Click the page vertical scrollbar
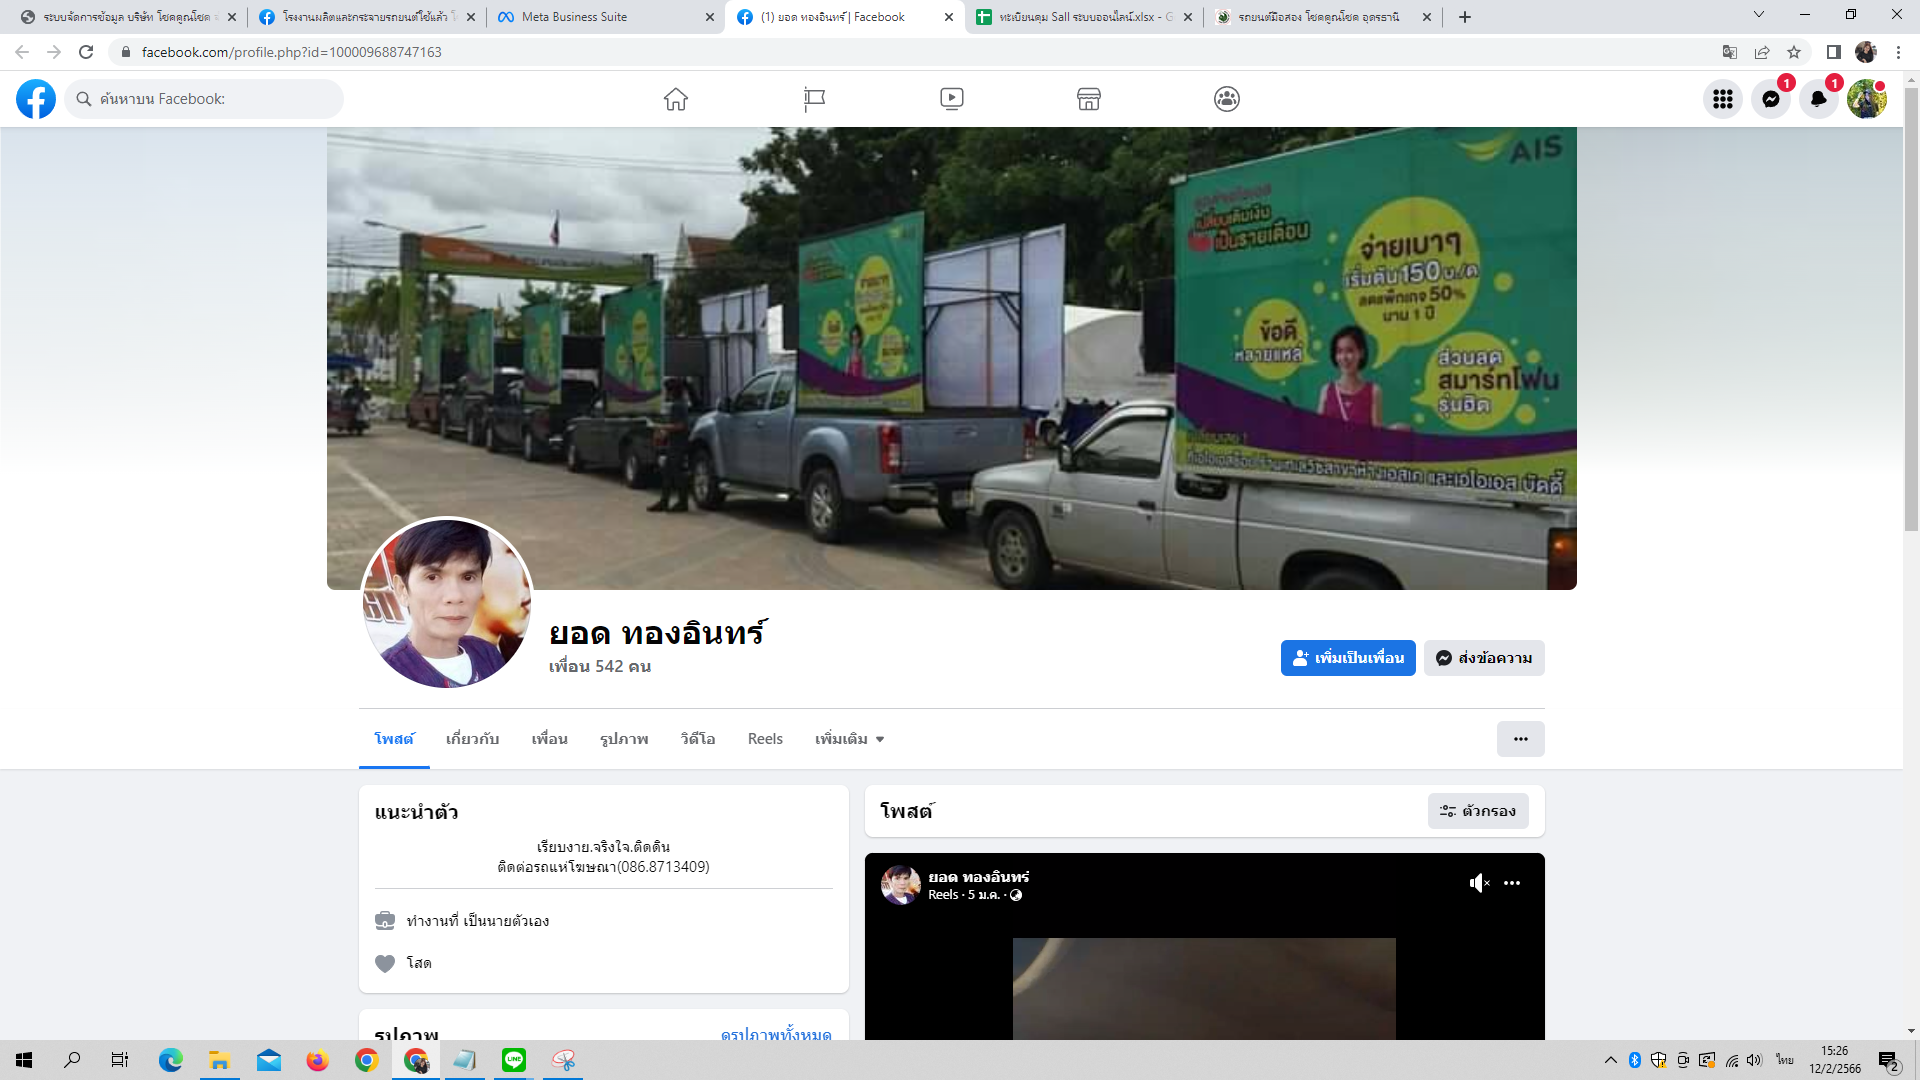Viewport: 1920px width, 1080px height. point(1911,310)
